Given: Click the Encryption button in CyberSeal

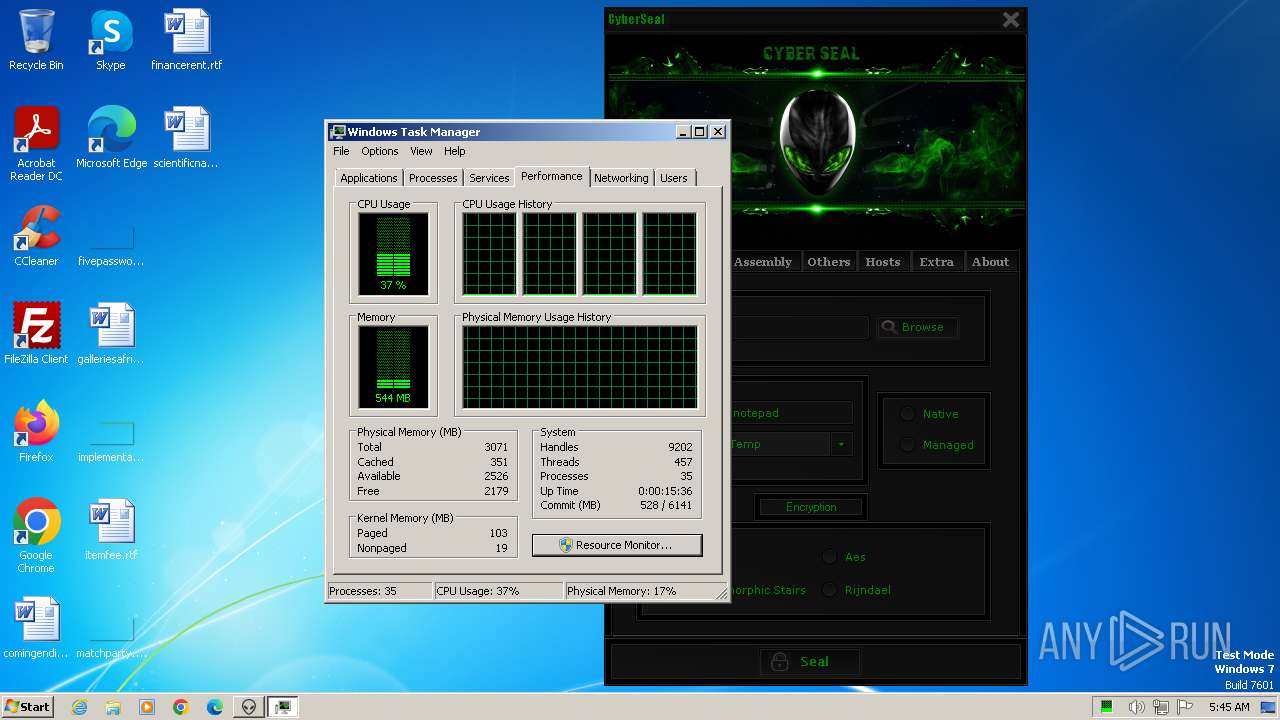Looking at the screenshot, I should 811,507.
